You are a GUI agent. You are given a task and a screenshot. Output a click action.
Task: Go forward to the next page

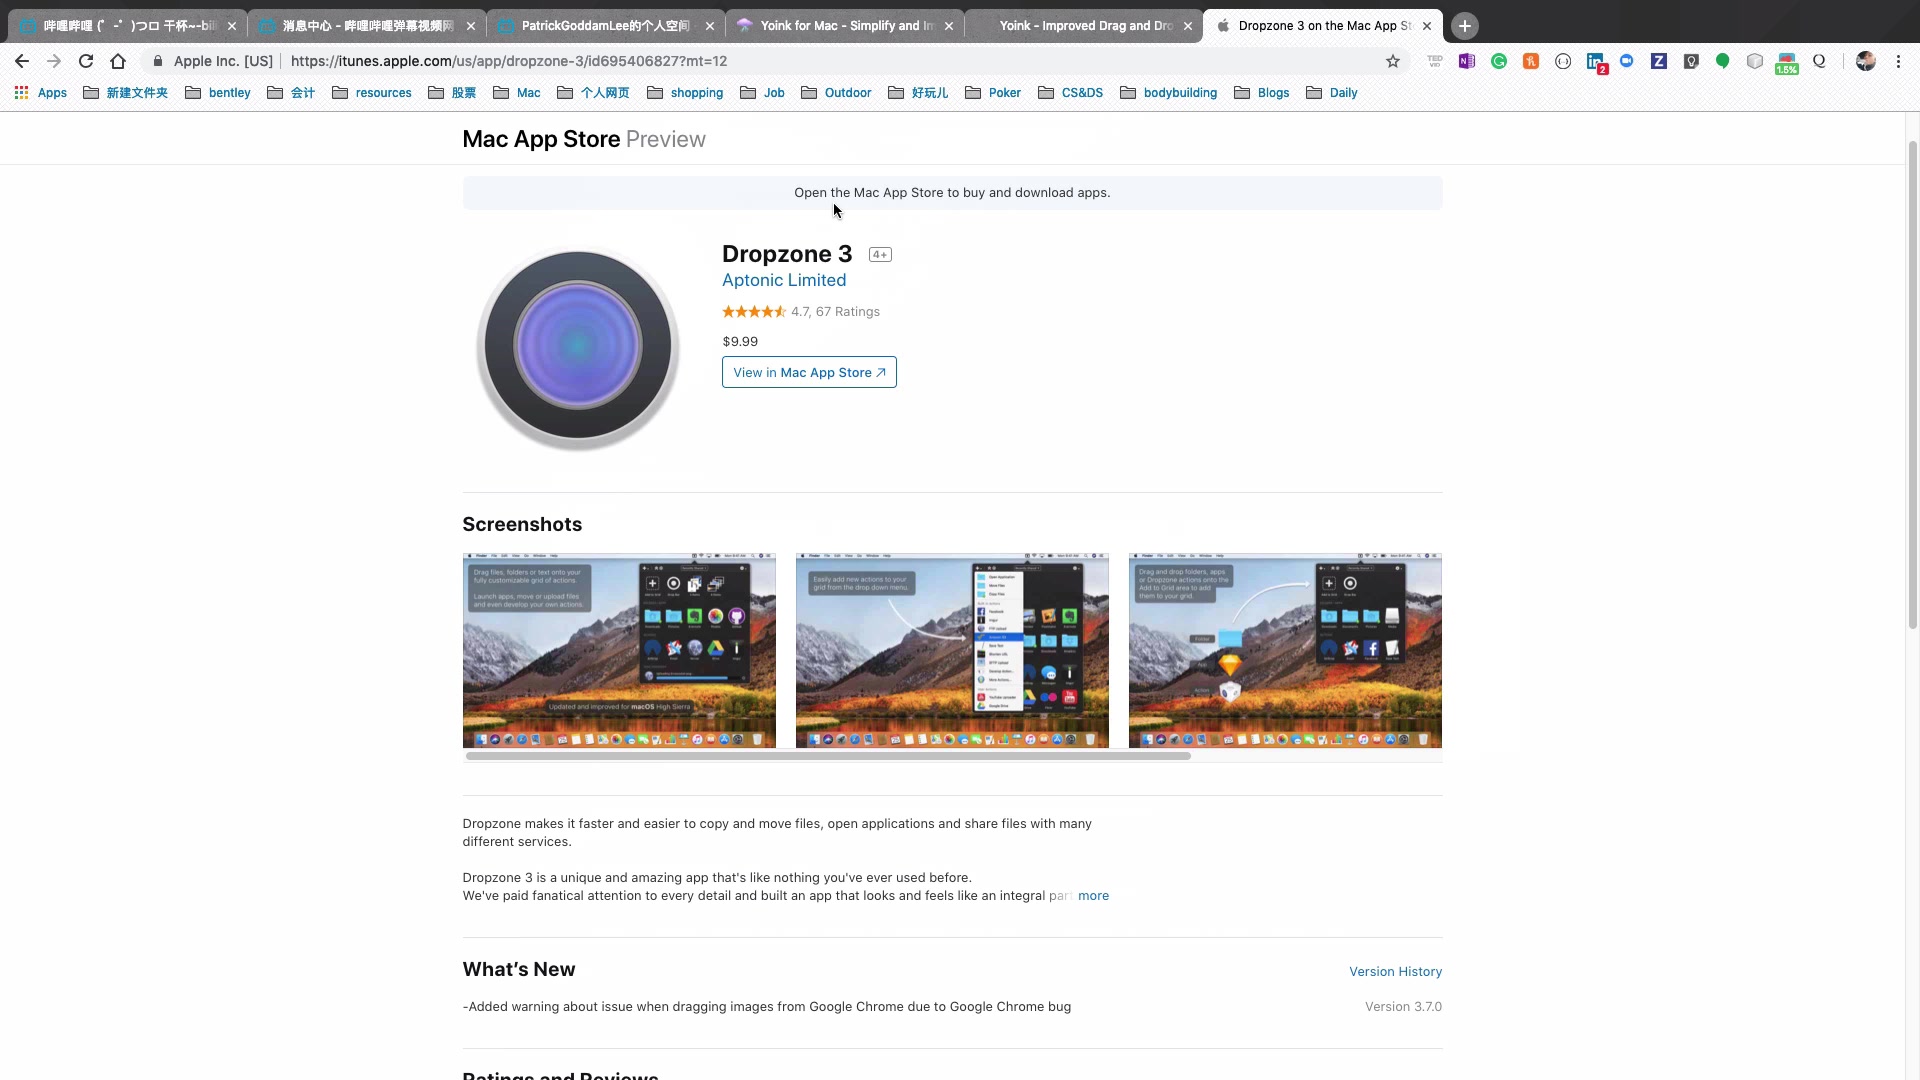click(x=54, y=61)
